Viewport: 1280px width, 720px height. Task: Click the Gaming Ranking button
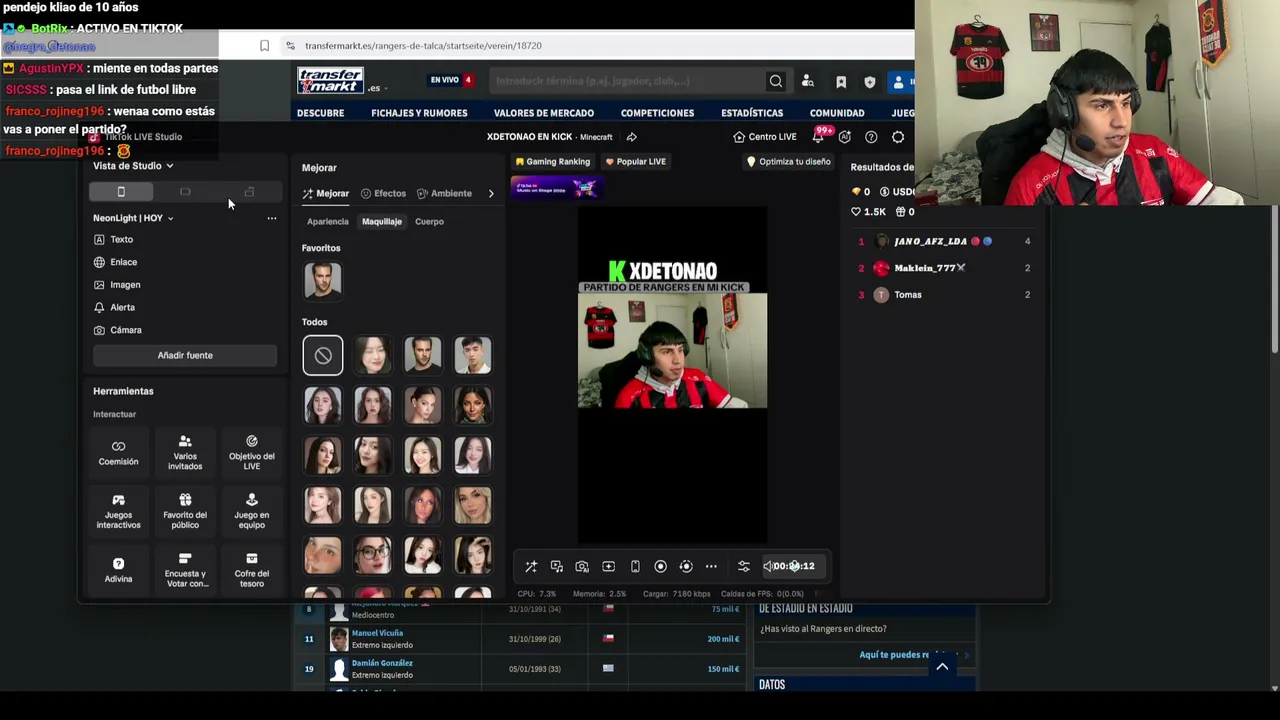click(x=552, y=162)
